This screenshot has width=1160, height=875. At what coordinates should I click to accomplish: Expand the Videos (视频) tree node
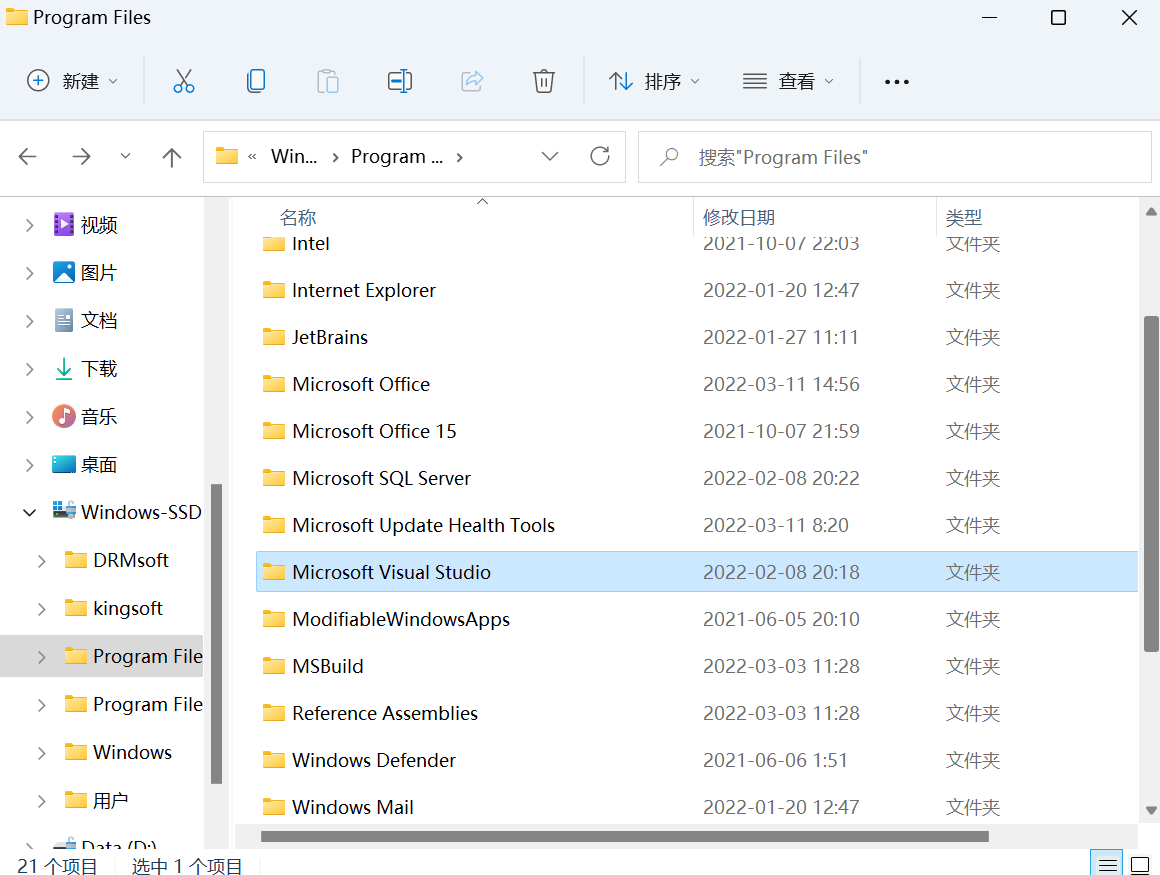pyautogui.click(x=30, y=226)
